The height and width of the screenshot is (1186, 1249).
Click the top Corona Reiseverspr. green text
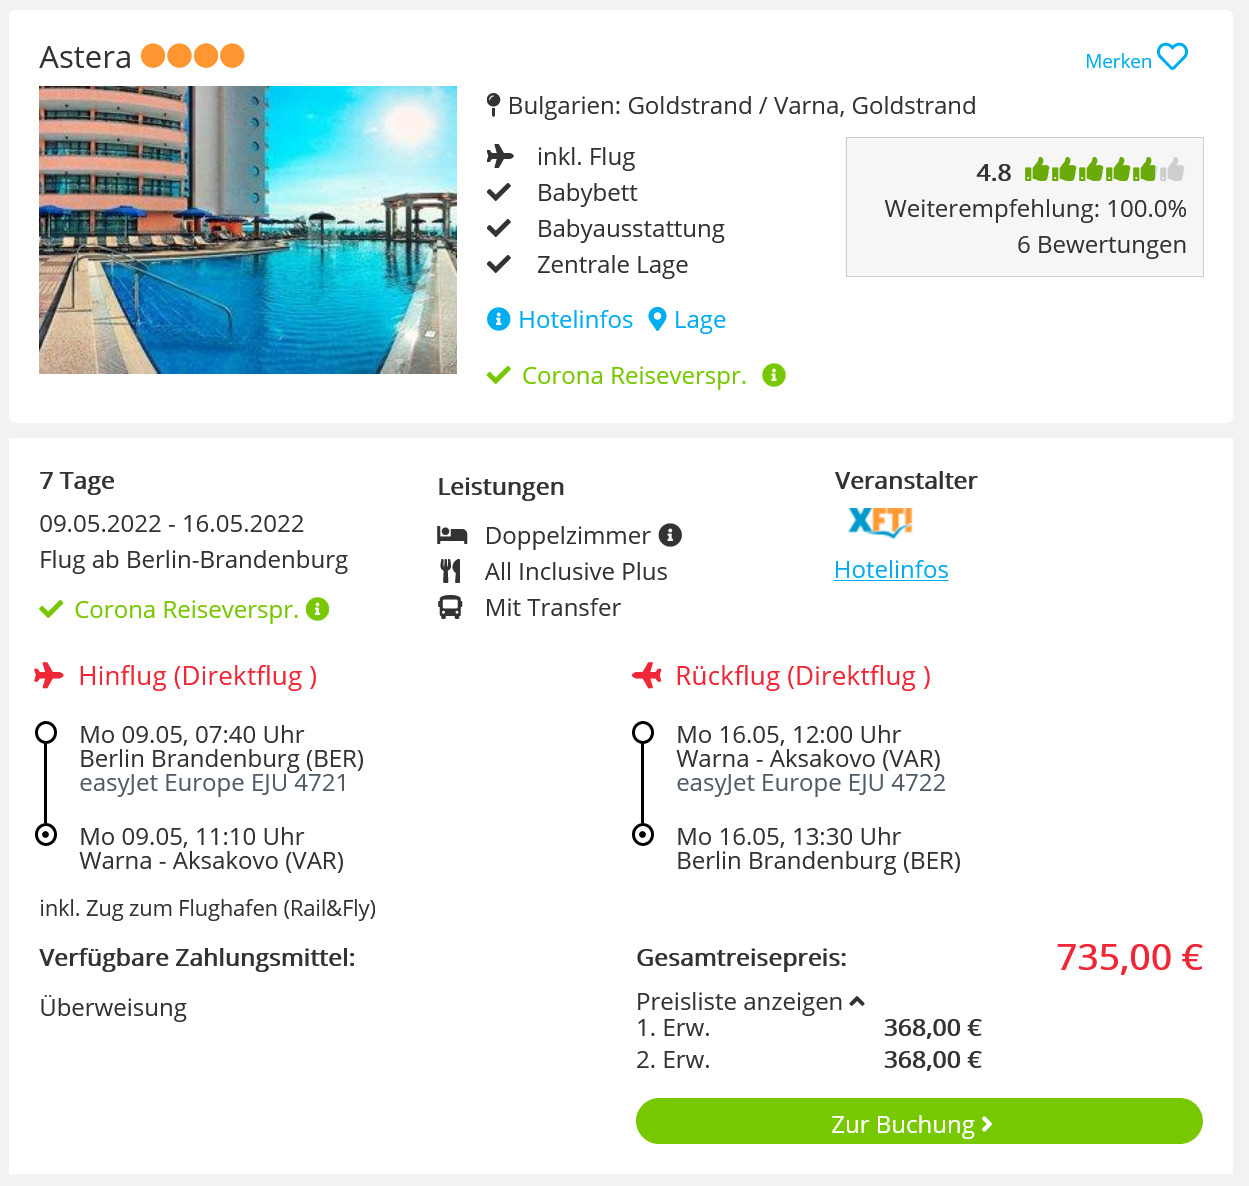pyautogui.click(x=634, y=376)
